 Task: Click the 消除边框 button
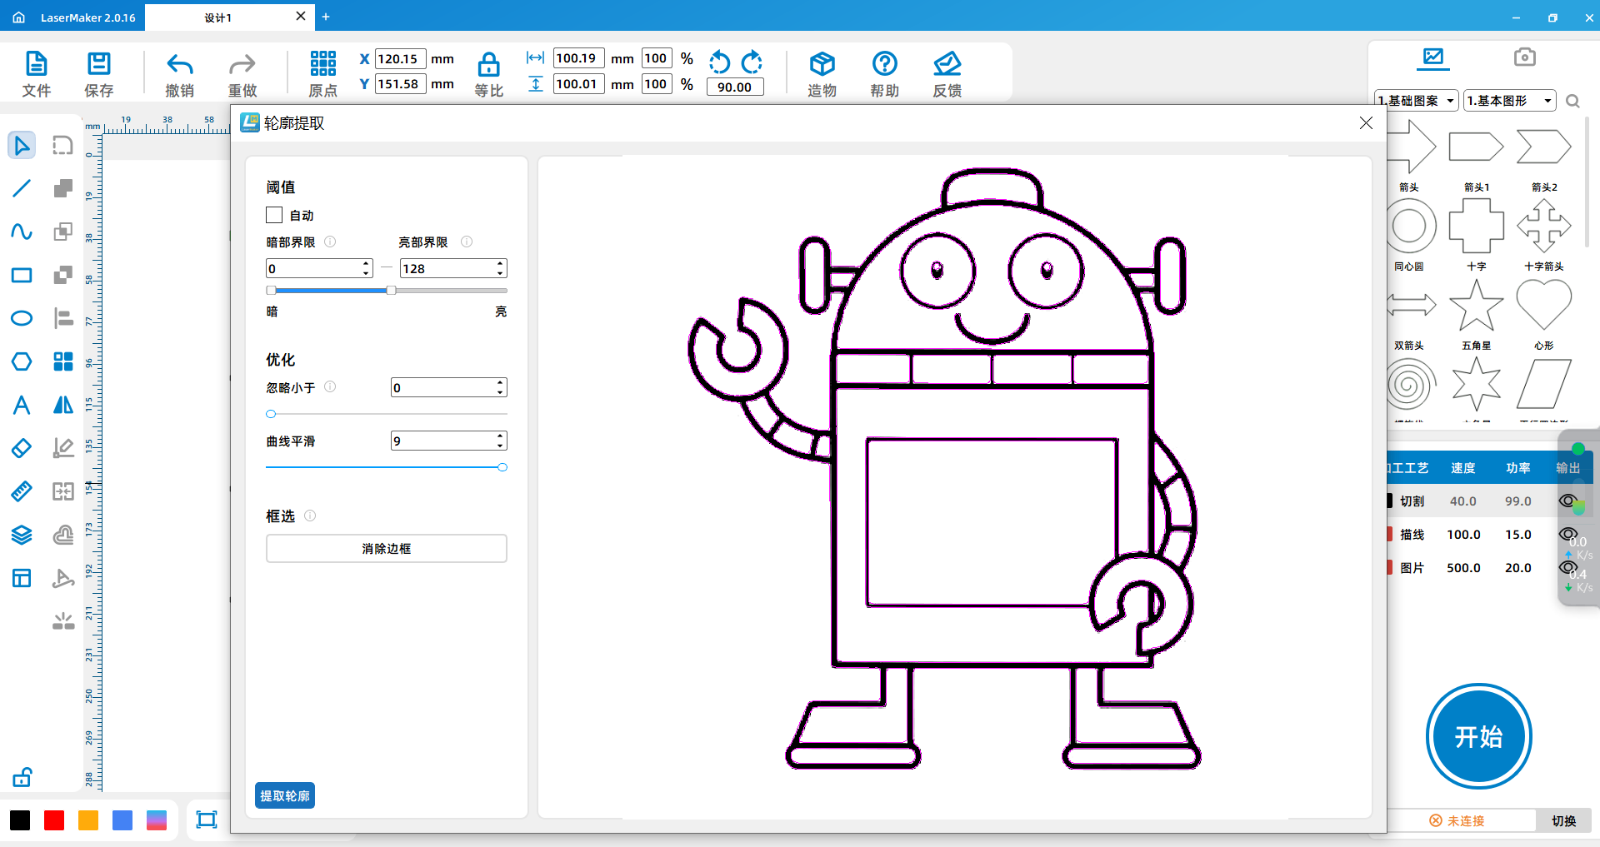pyautogui.click(x=386, y=549)
